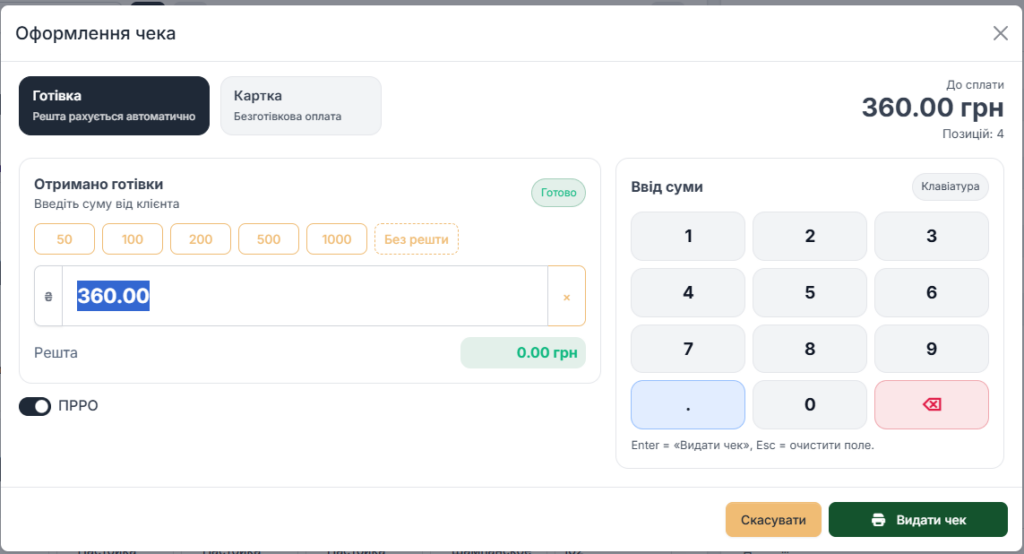1024x554 pixels.
Task: Tap the 5 key on keypad
Action: [x=809, y=293]
